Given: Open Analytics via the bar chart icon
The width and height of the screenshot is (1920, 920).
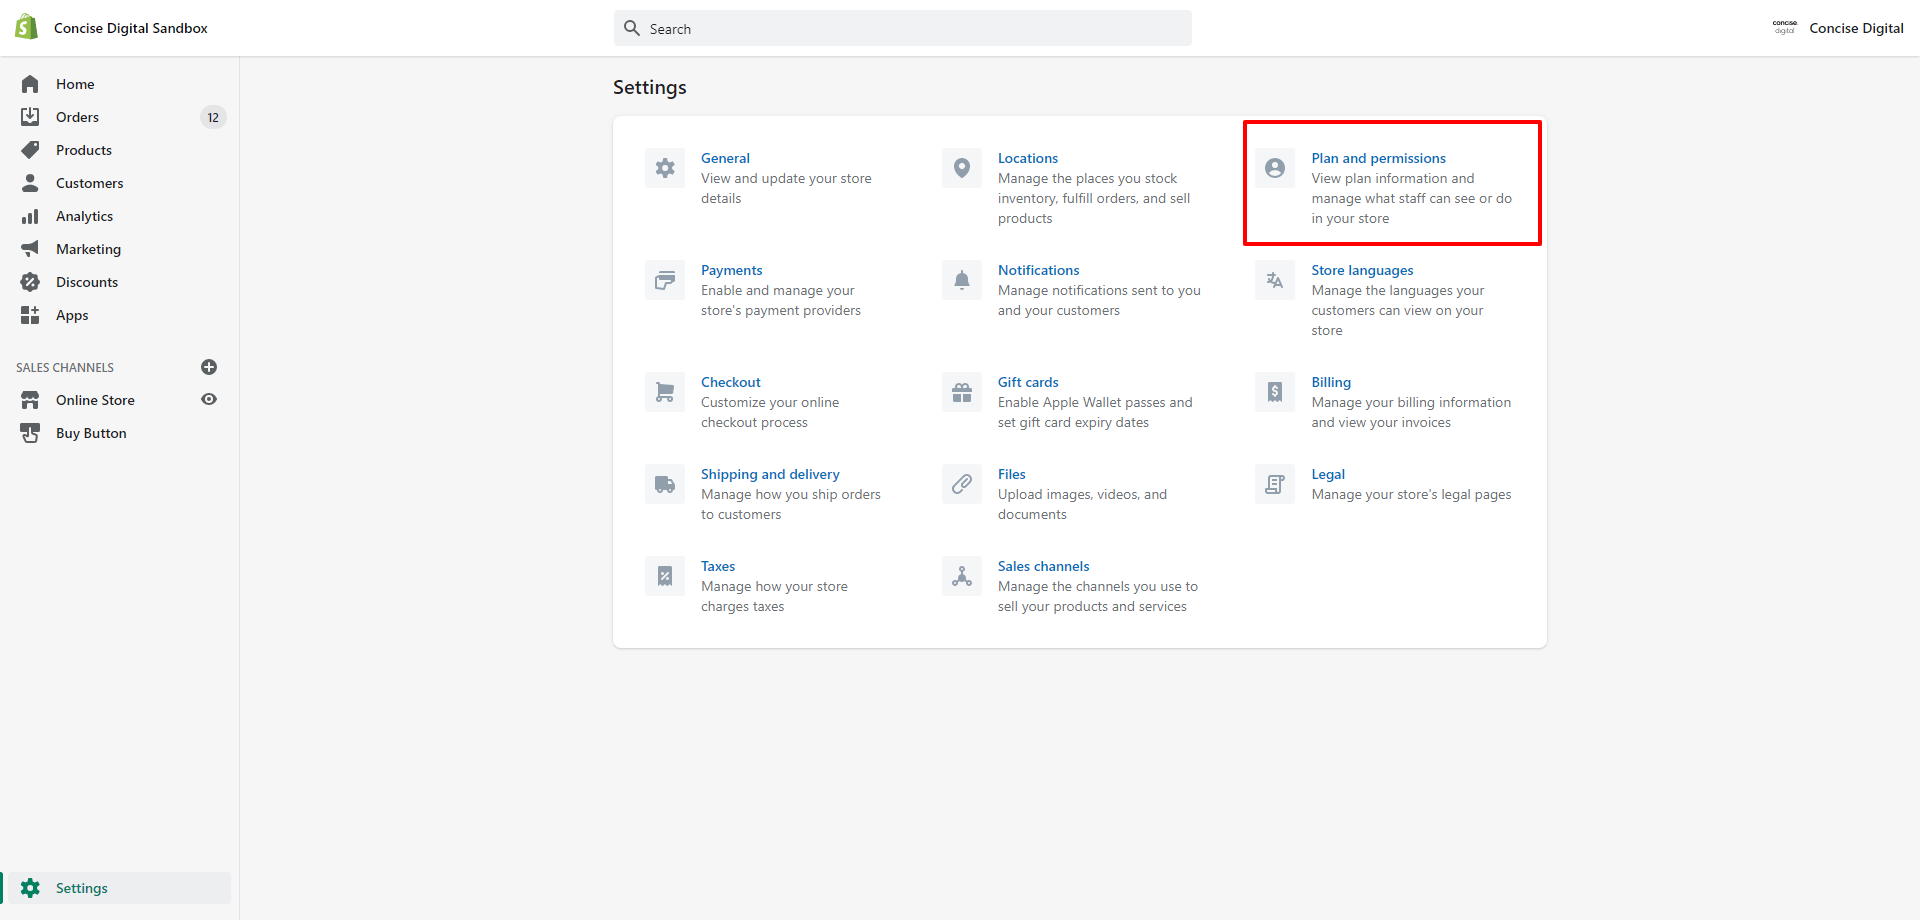Looking at the screenshot, I should click(x=30, y=216).
